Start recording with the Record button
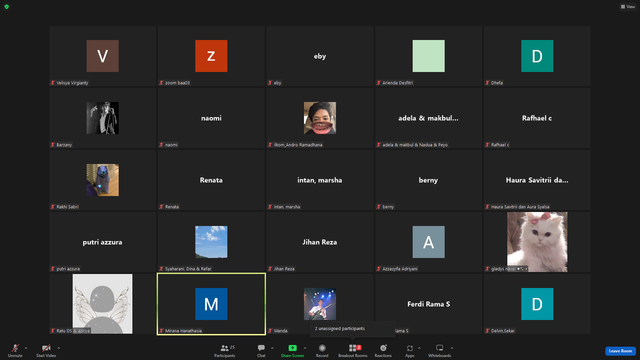Viewport: 640px width, 360px height. pyautogui.click(x=322, y=350)
